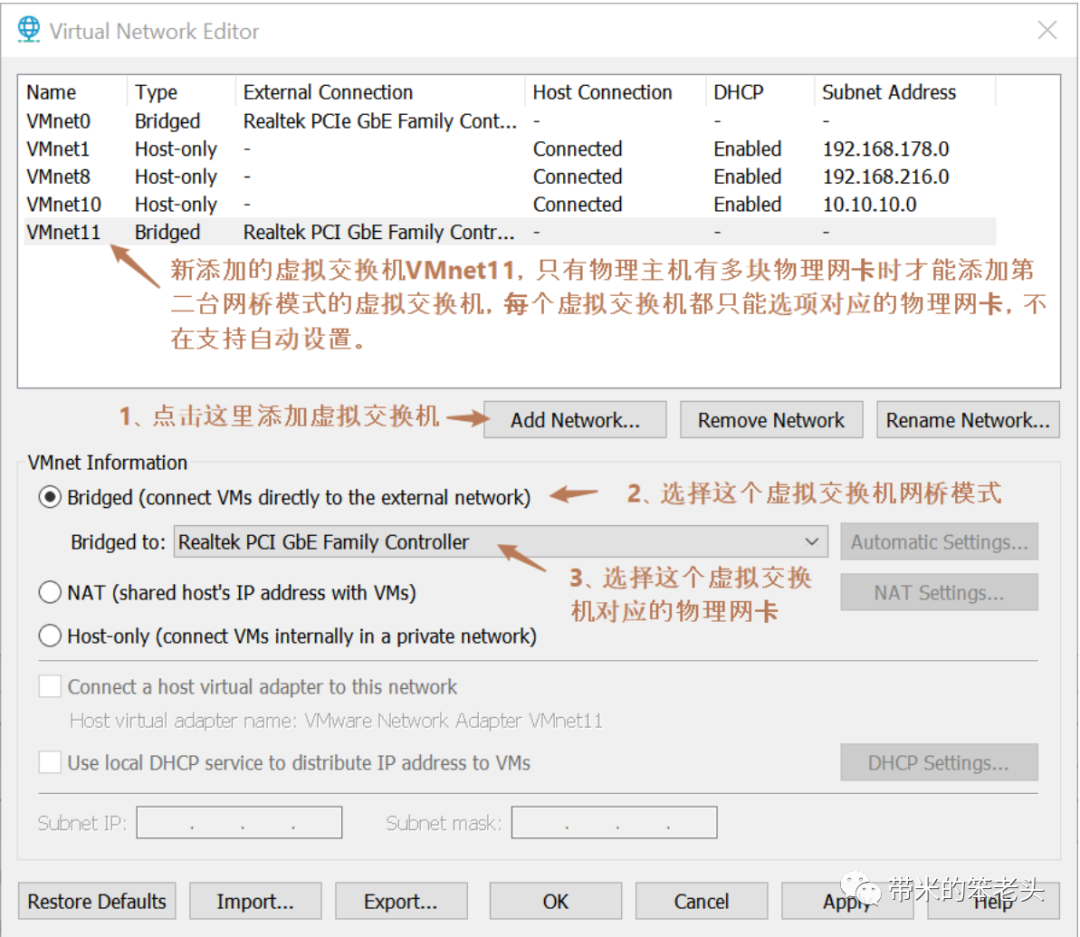Select the VMnet1 row
Screen dimensions: 1080x937
[510, 149]
